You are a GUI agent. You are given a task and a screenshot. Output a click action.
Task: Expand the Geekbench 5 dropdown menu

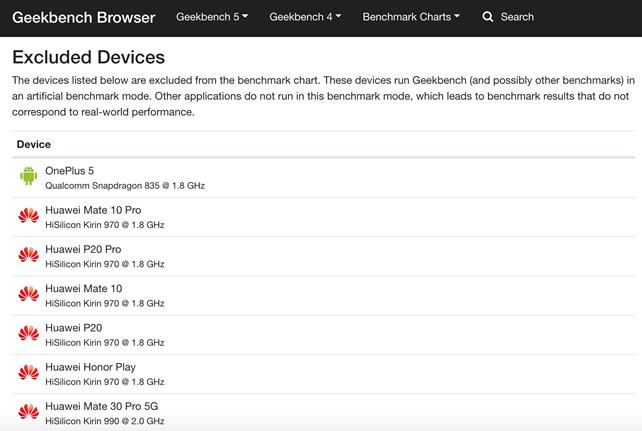pyautogui.click(x=212, y=17)
